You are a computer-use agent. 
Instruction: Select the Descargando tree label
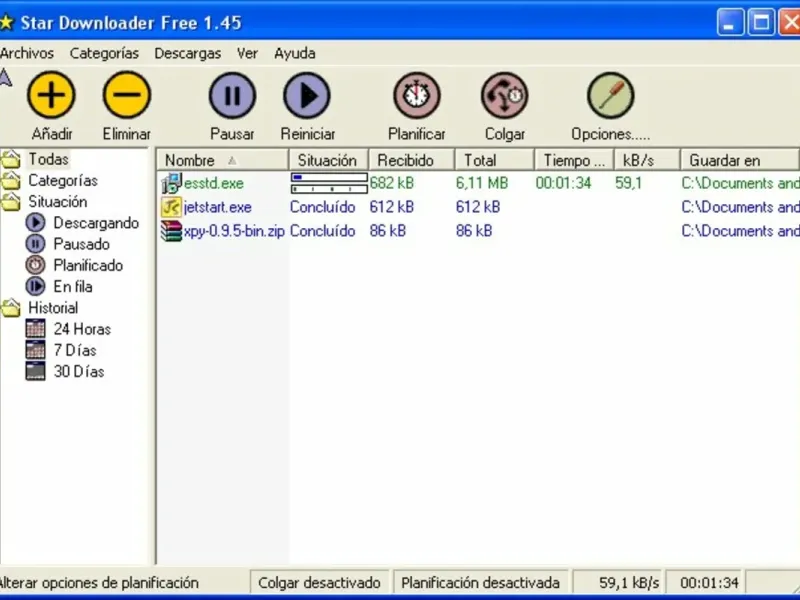tap(96, 223)
